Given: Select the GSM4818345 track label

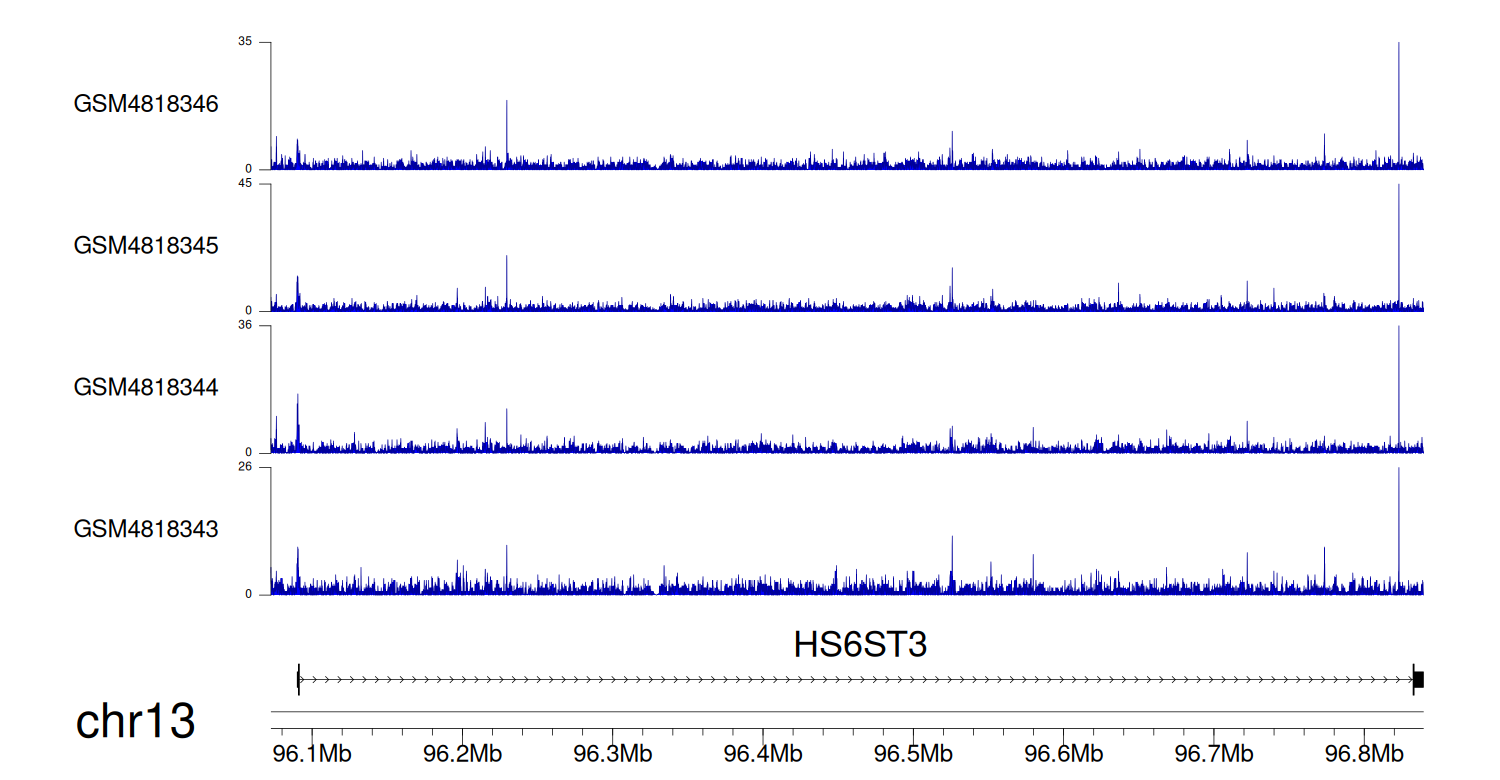Looking at the screenshot, I should pos(146,246).
